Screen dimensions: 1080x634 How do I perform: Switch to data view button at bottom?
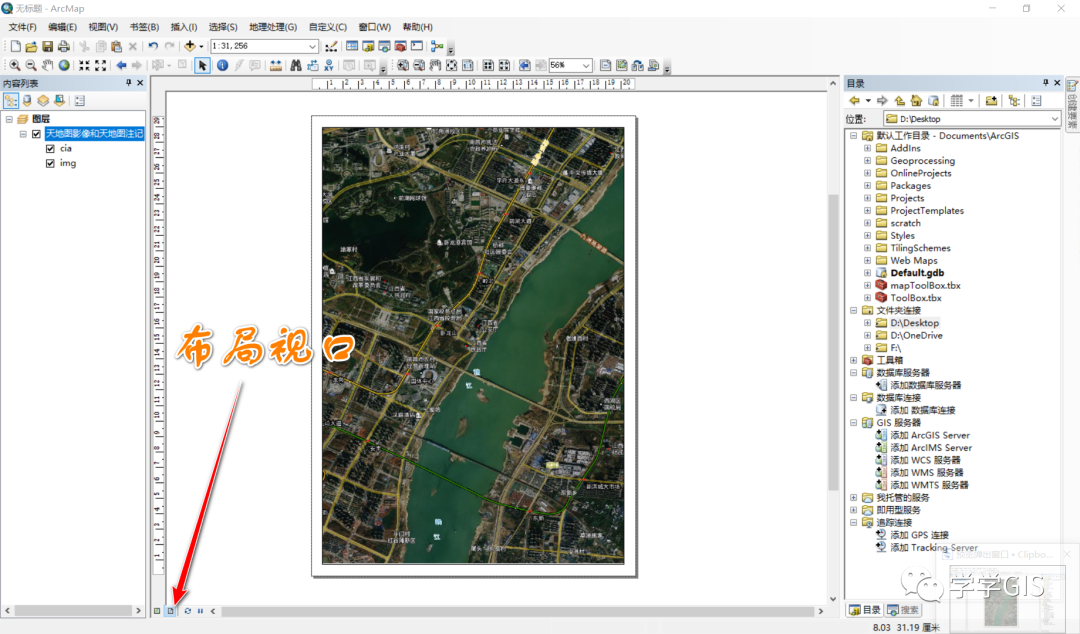[x=157, y=611]
